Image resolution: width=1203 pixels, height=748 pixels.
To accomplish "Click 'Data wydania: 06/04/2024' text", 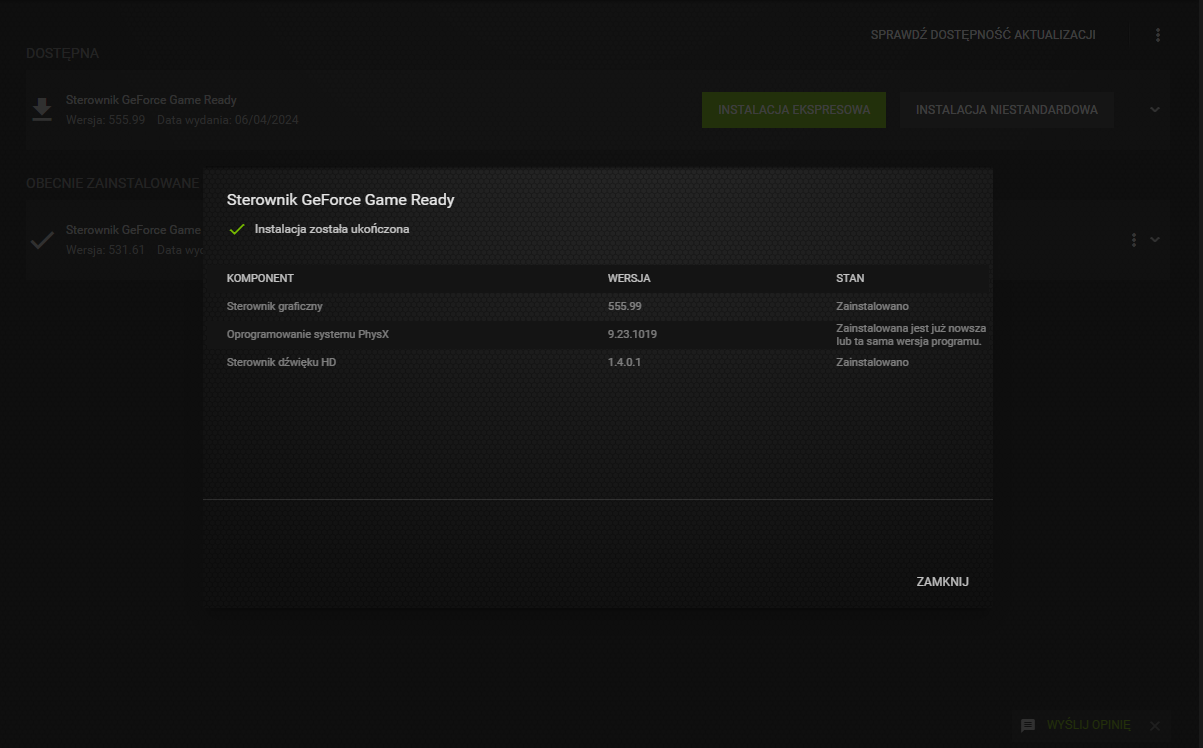I will (x=228, y=120).
